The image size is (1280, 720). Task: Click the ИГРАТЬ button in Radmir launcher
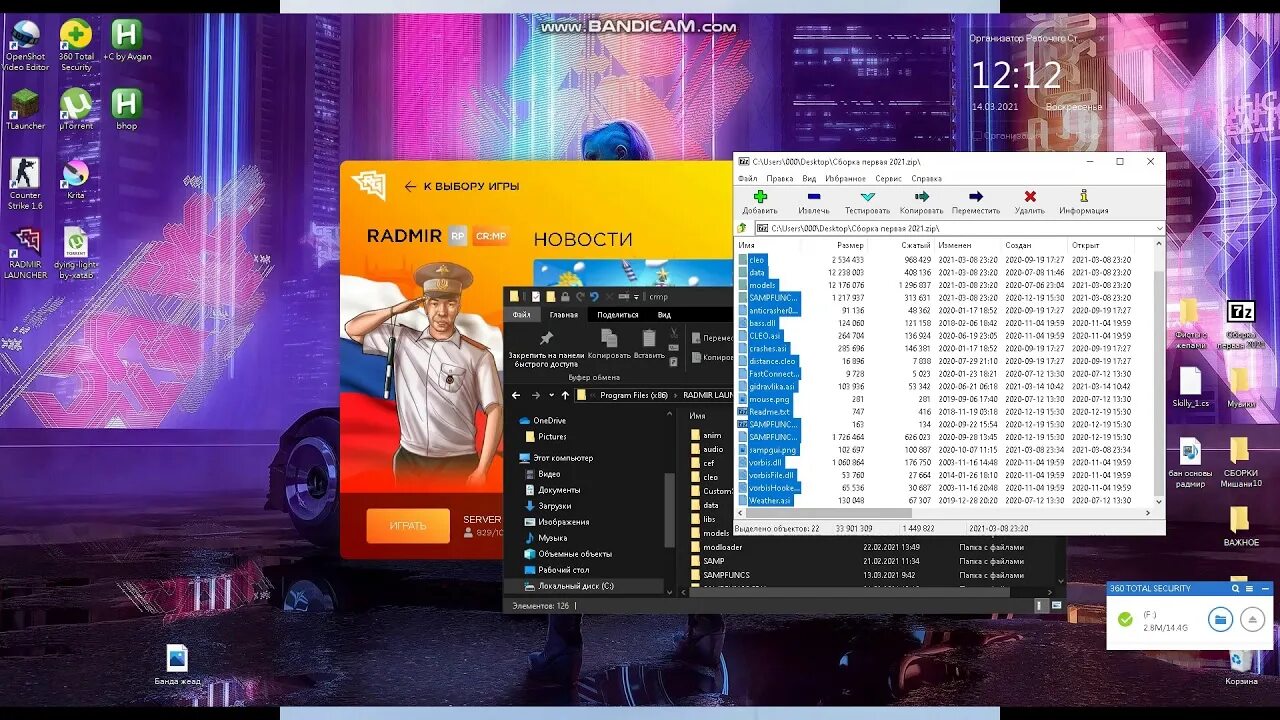tap(408, 525)
